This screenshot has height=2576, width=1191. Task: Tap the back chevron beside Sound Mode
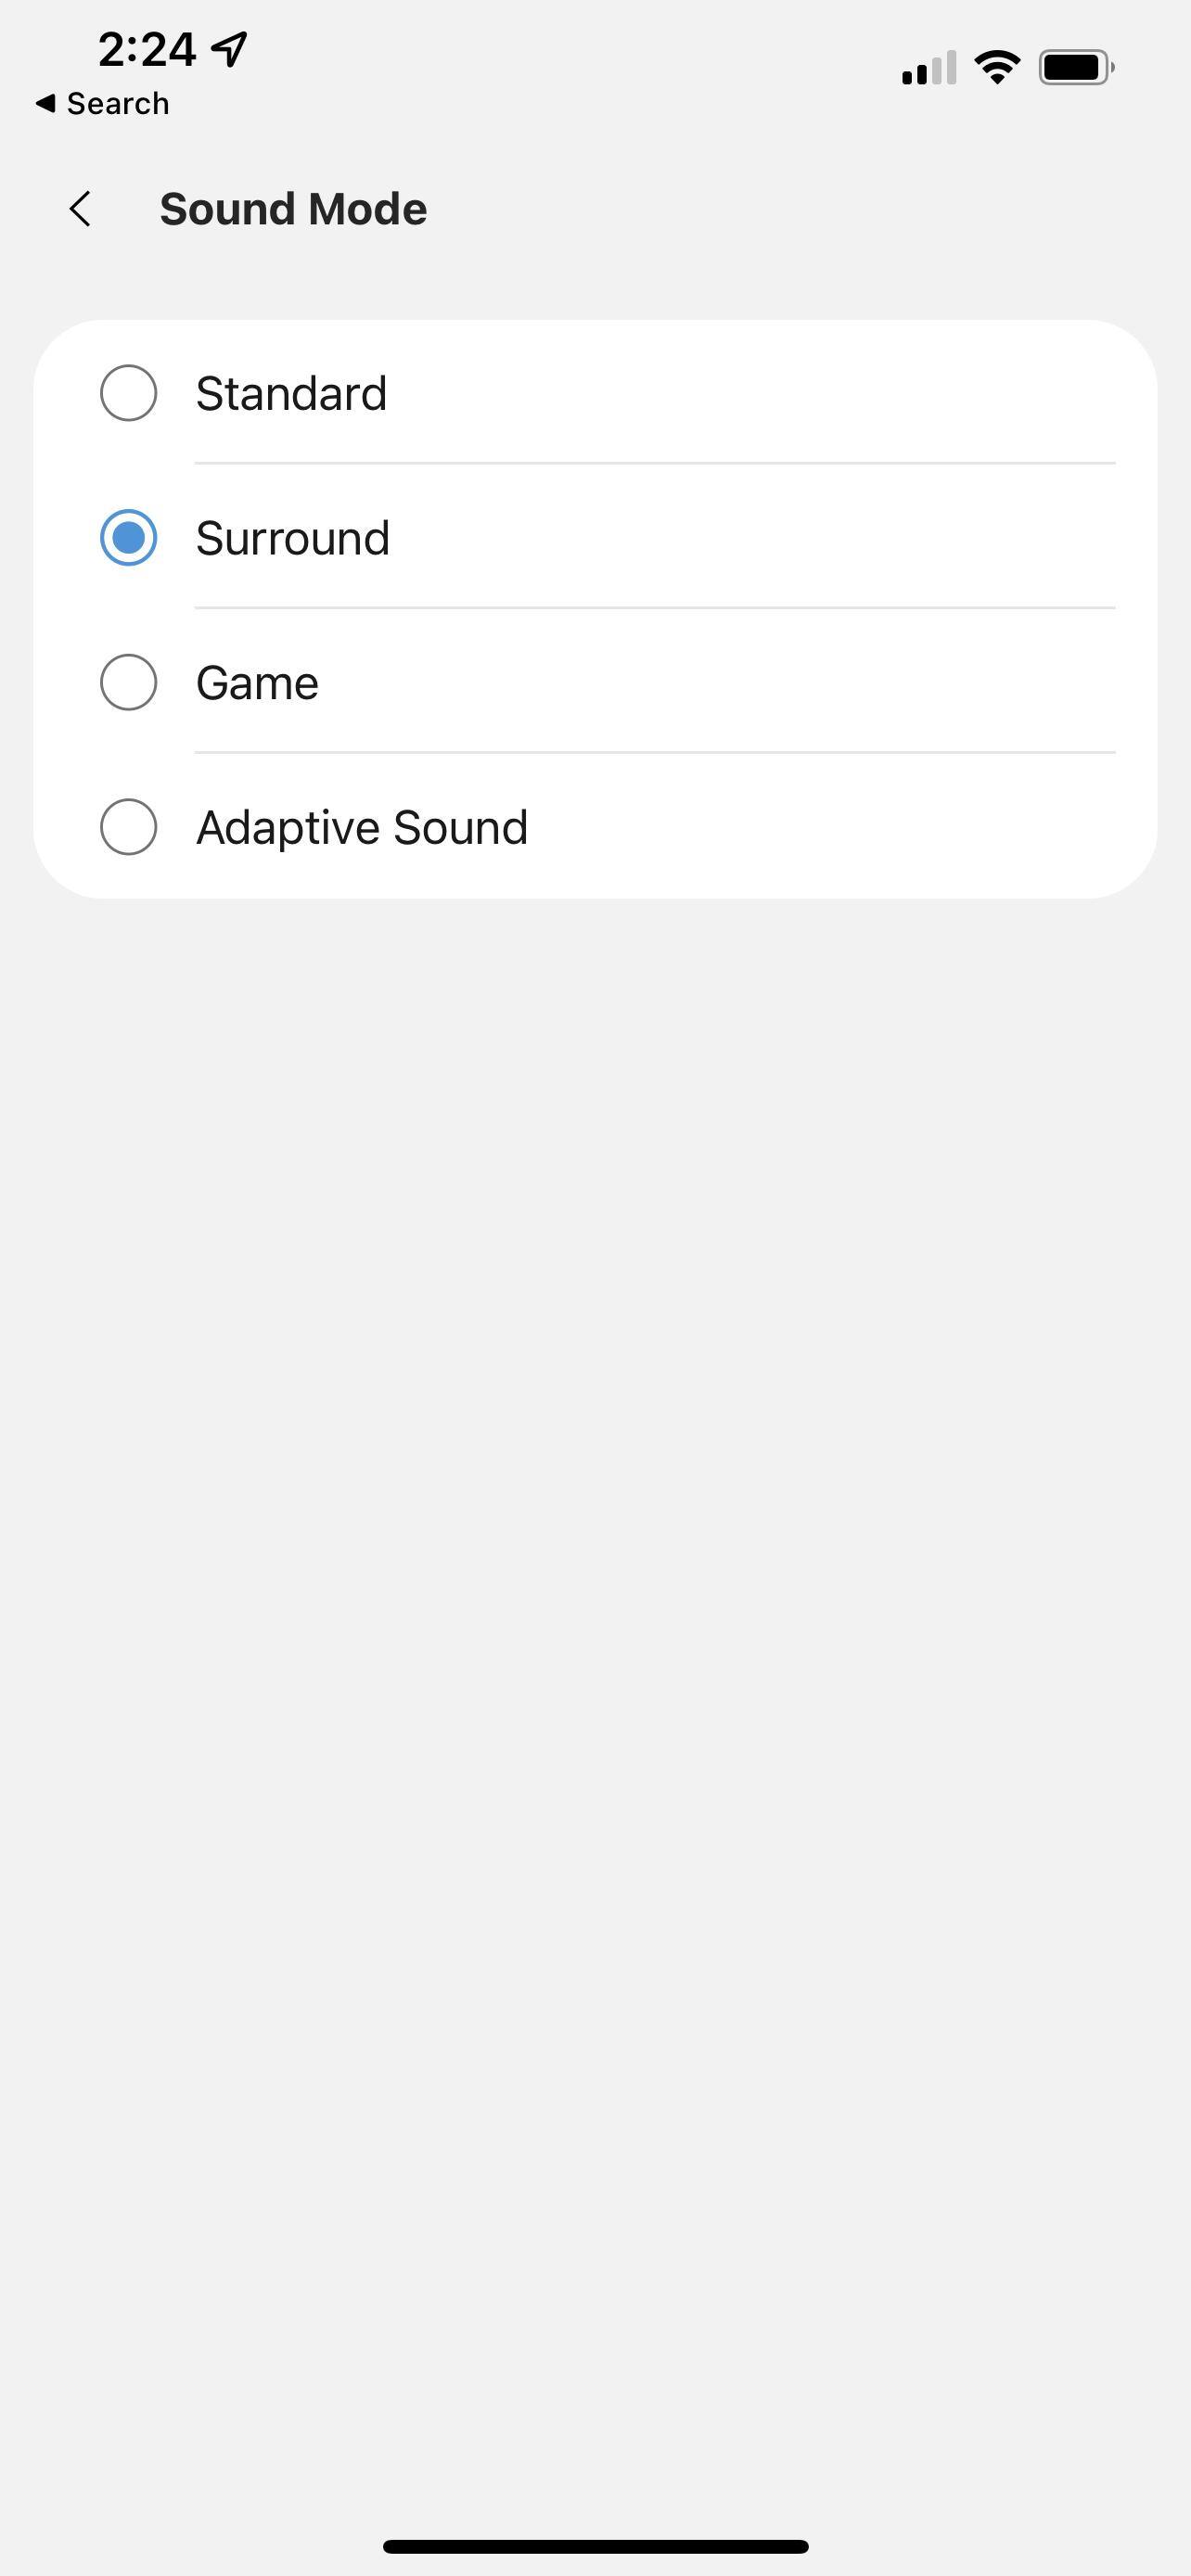(x=81, y=209)
